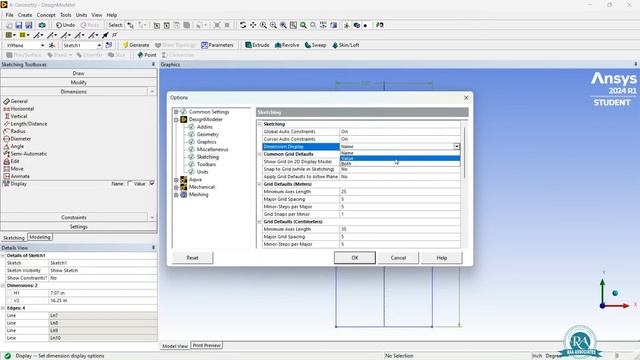The image size is (640, 360).
Task: Expand the Common Settings tree node
Action: 176,112
